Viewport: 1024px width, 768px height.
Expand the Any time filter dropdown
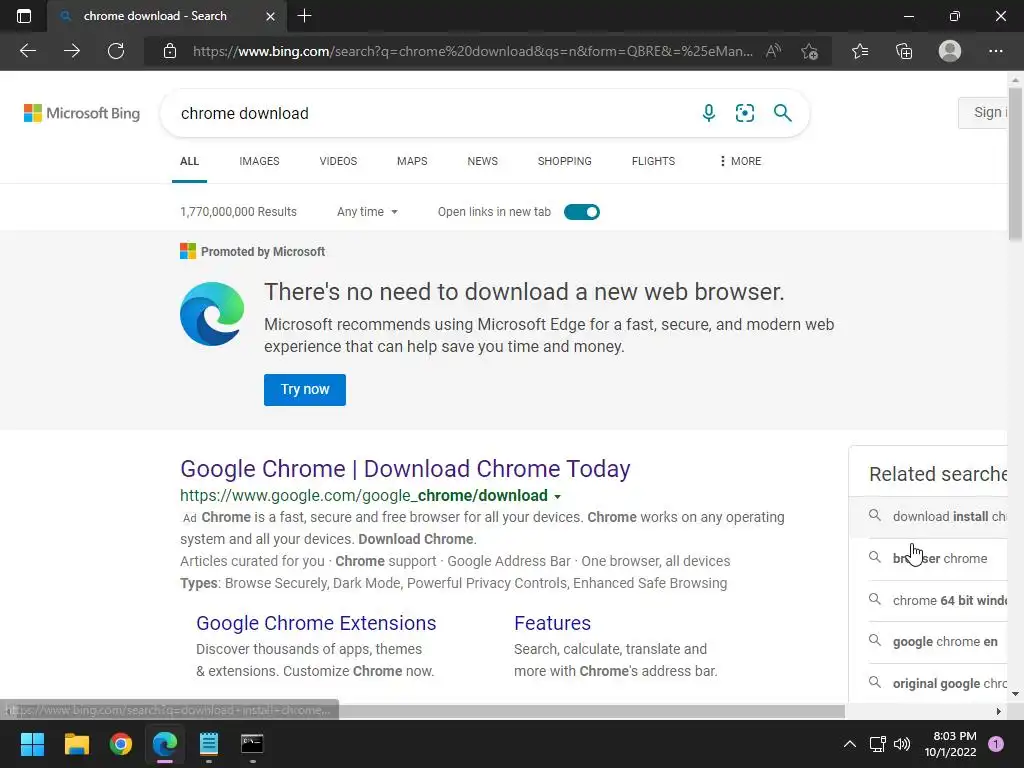pyautogui.click(x=367, y=212)
